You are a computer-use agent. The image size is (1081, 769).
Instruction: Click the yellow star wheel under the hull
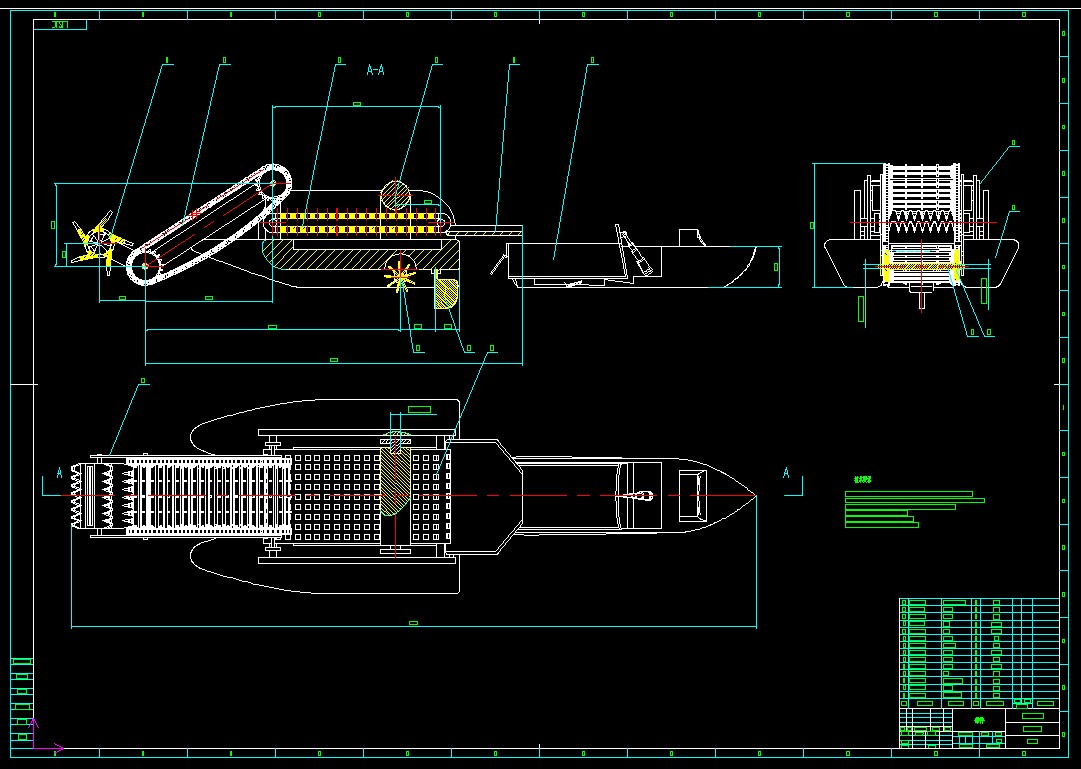click(x=400, y=276)
